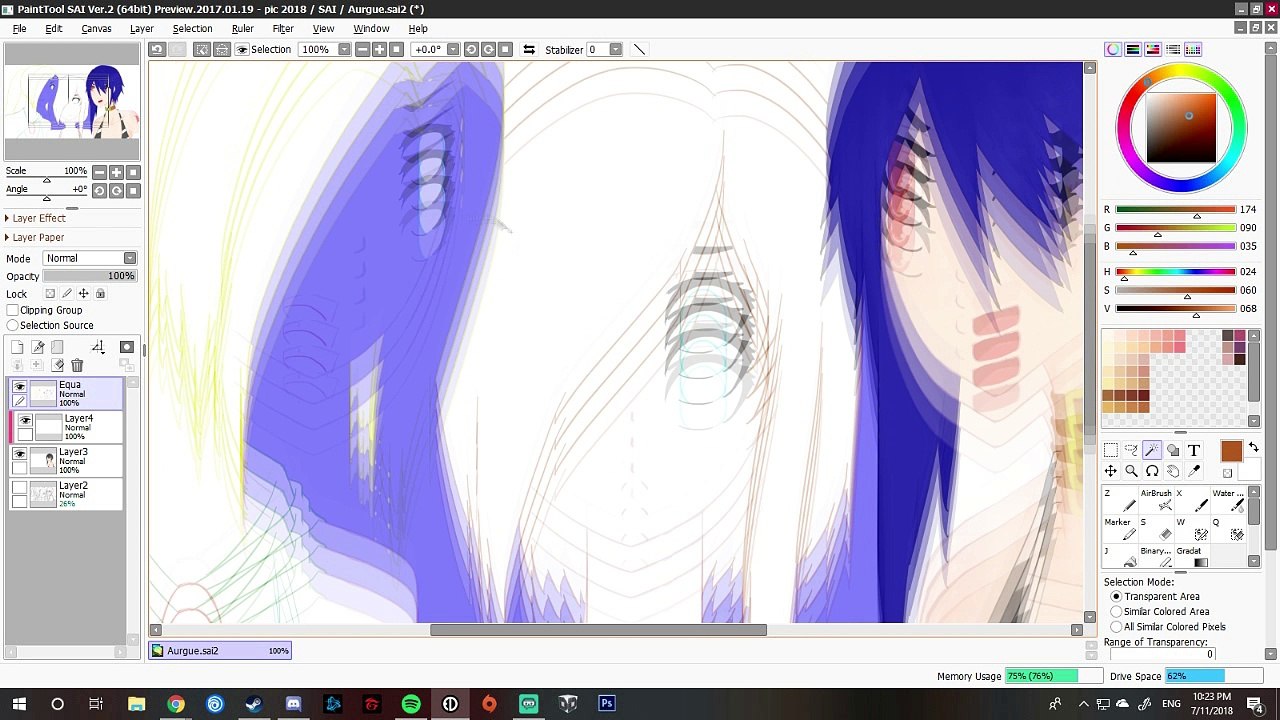
Task: Open the zoom percentage dropdown
Action: (344, 49)
